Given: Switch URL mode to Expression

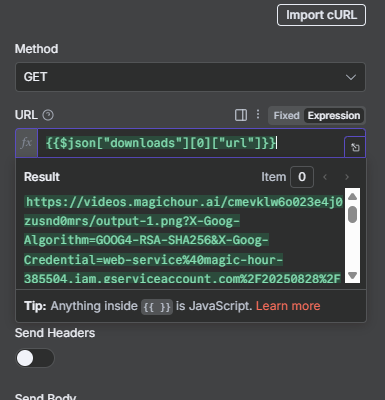Looking at the screenshot, I should tap(334, 116).
